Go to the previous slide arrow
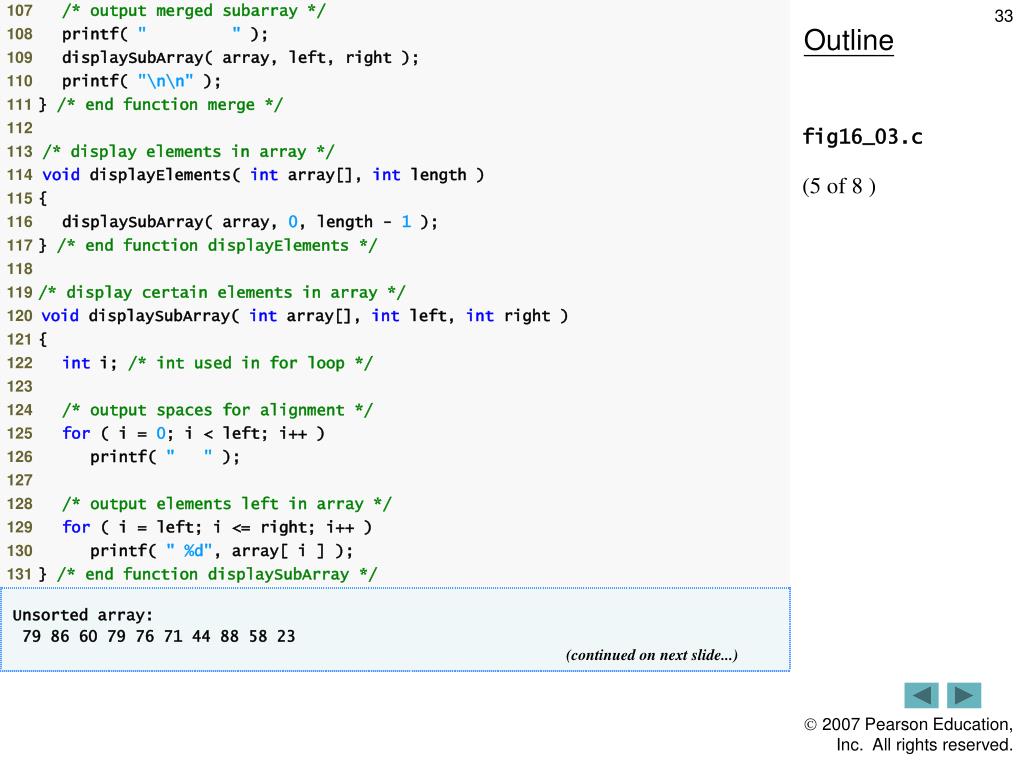 click(921, 695)
